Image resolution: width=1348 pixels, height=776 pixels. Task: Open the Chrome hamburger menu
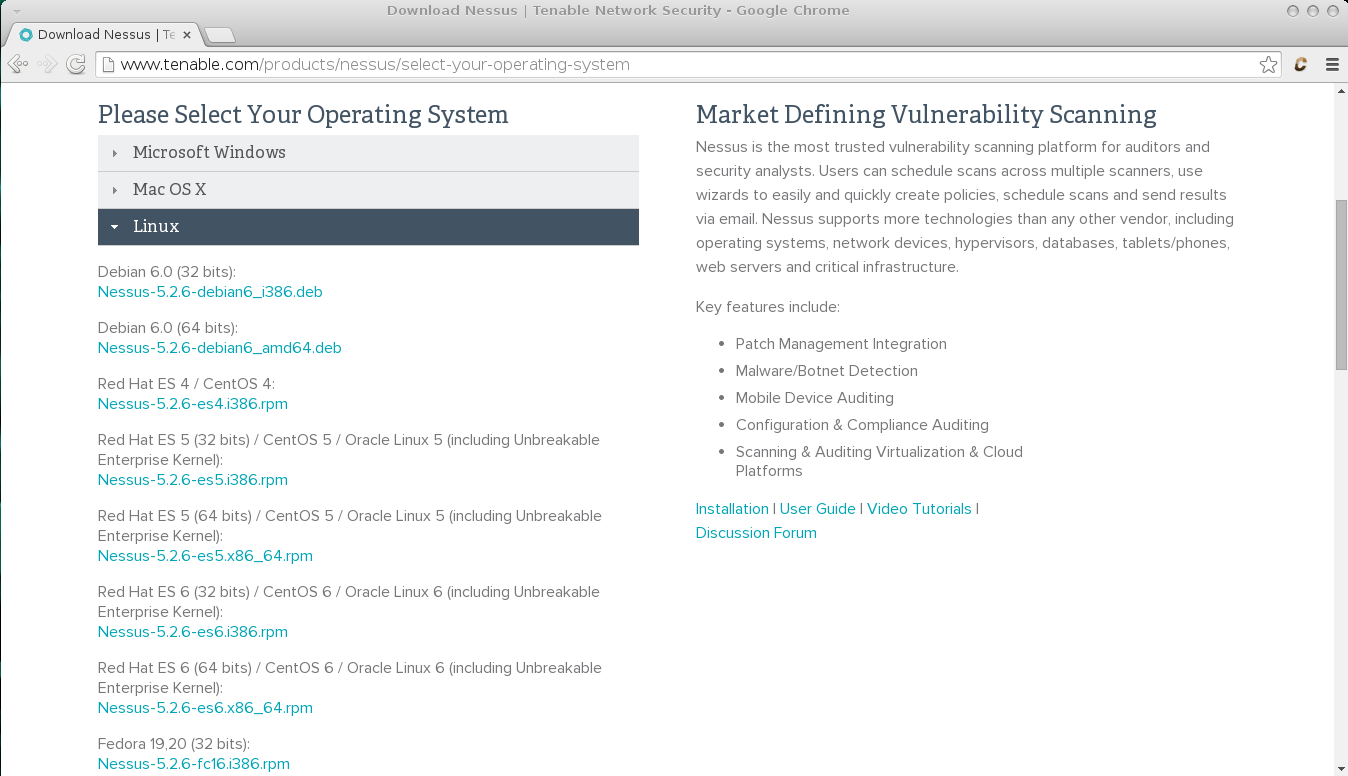[x=1332, y=64]
